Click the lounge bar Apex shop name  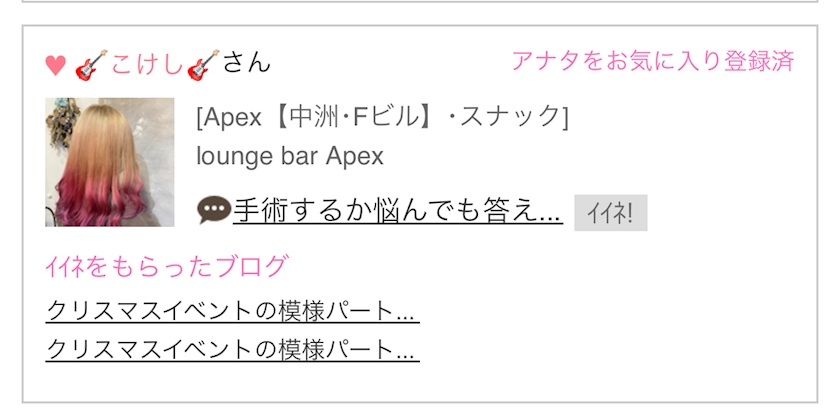click(x=290, y=156)
